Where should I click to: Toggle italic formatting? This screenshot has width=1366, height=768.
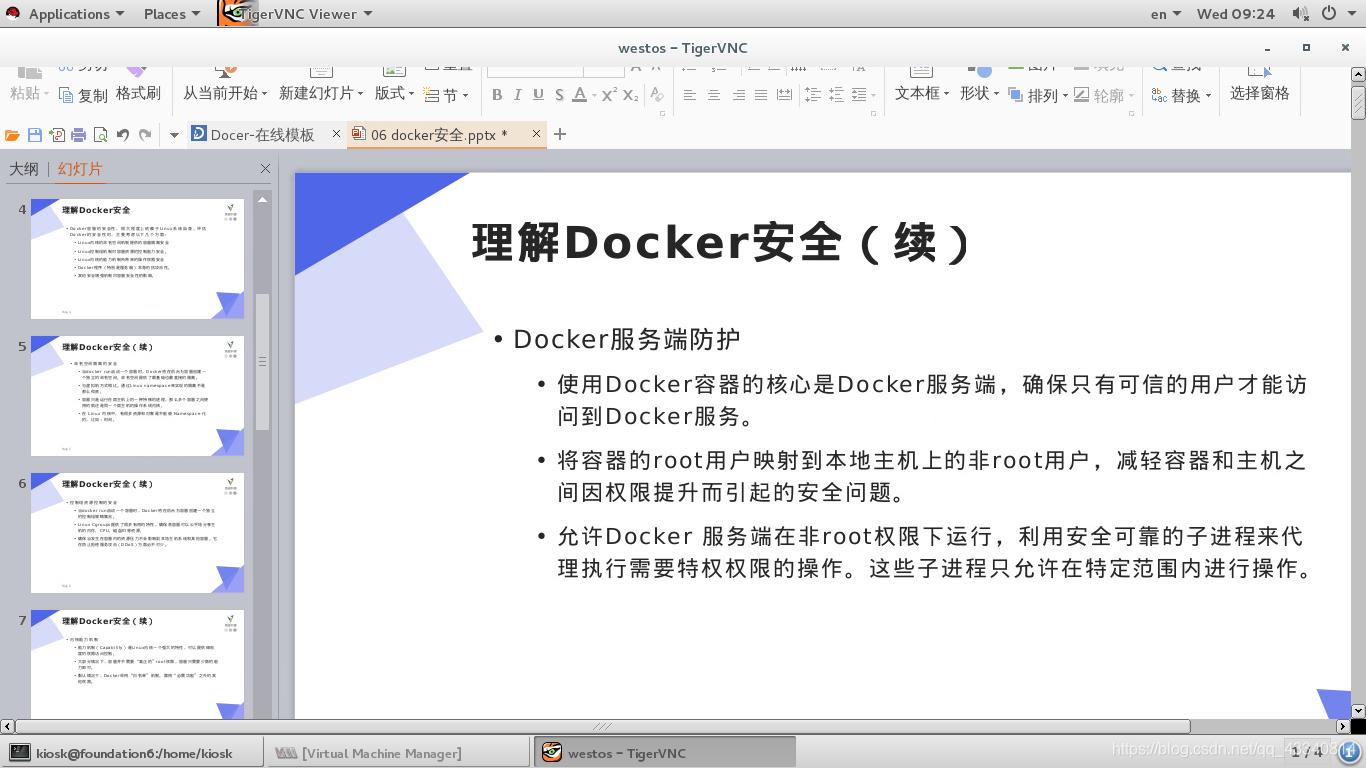point(517,95)
